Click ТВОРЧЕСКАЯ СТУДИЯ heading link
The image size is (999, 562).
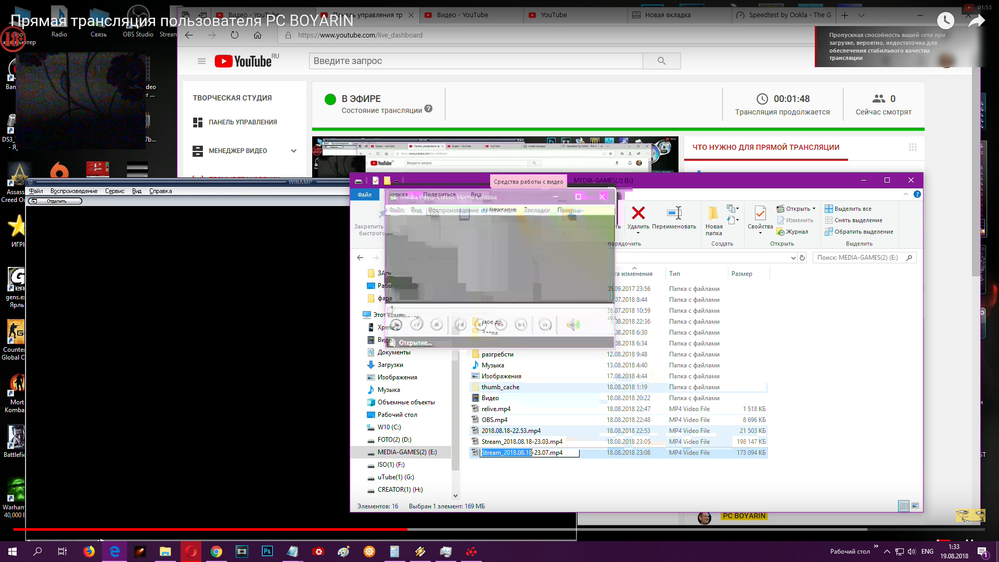tap(233, 98)
